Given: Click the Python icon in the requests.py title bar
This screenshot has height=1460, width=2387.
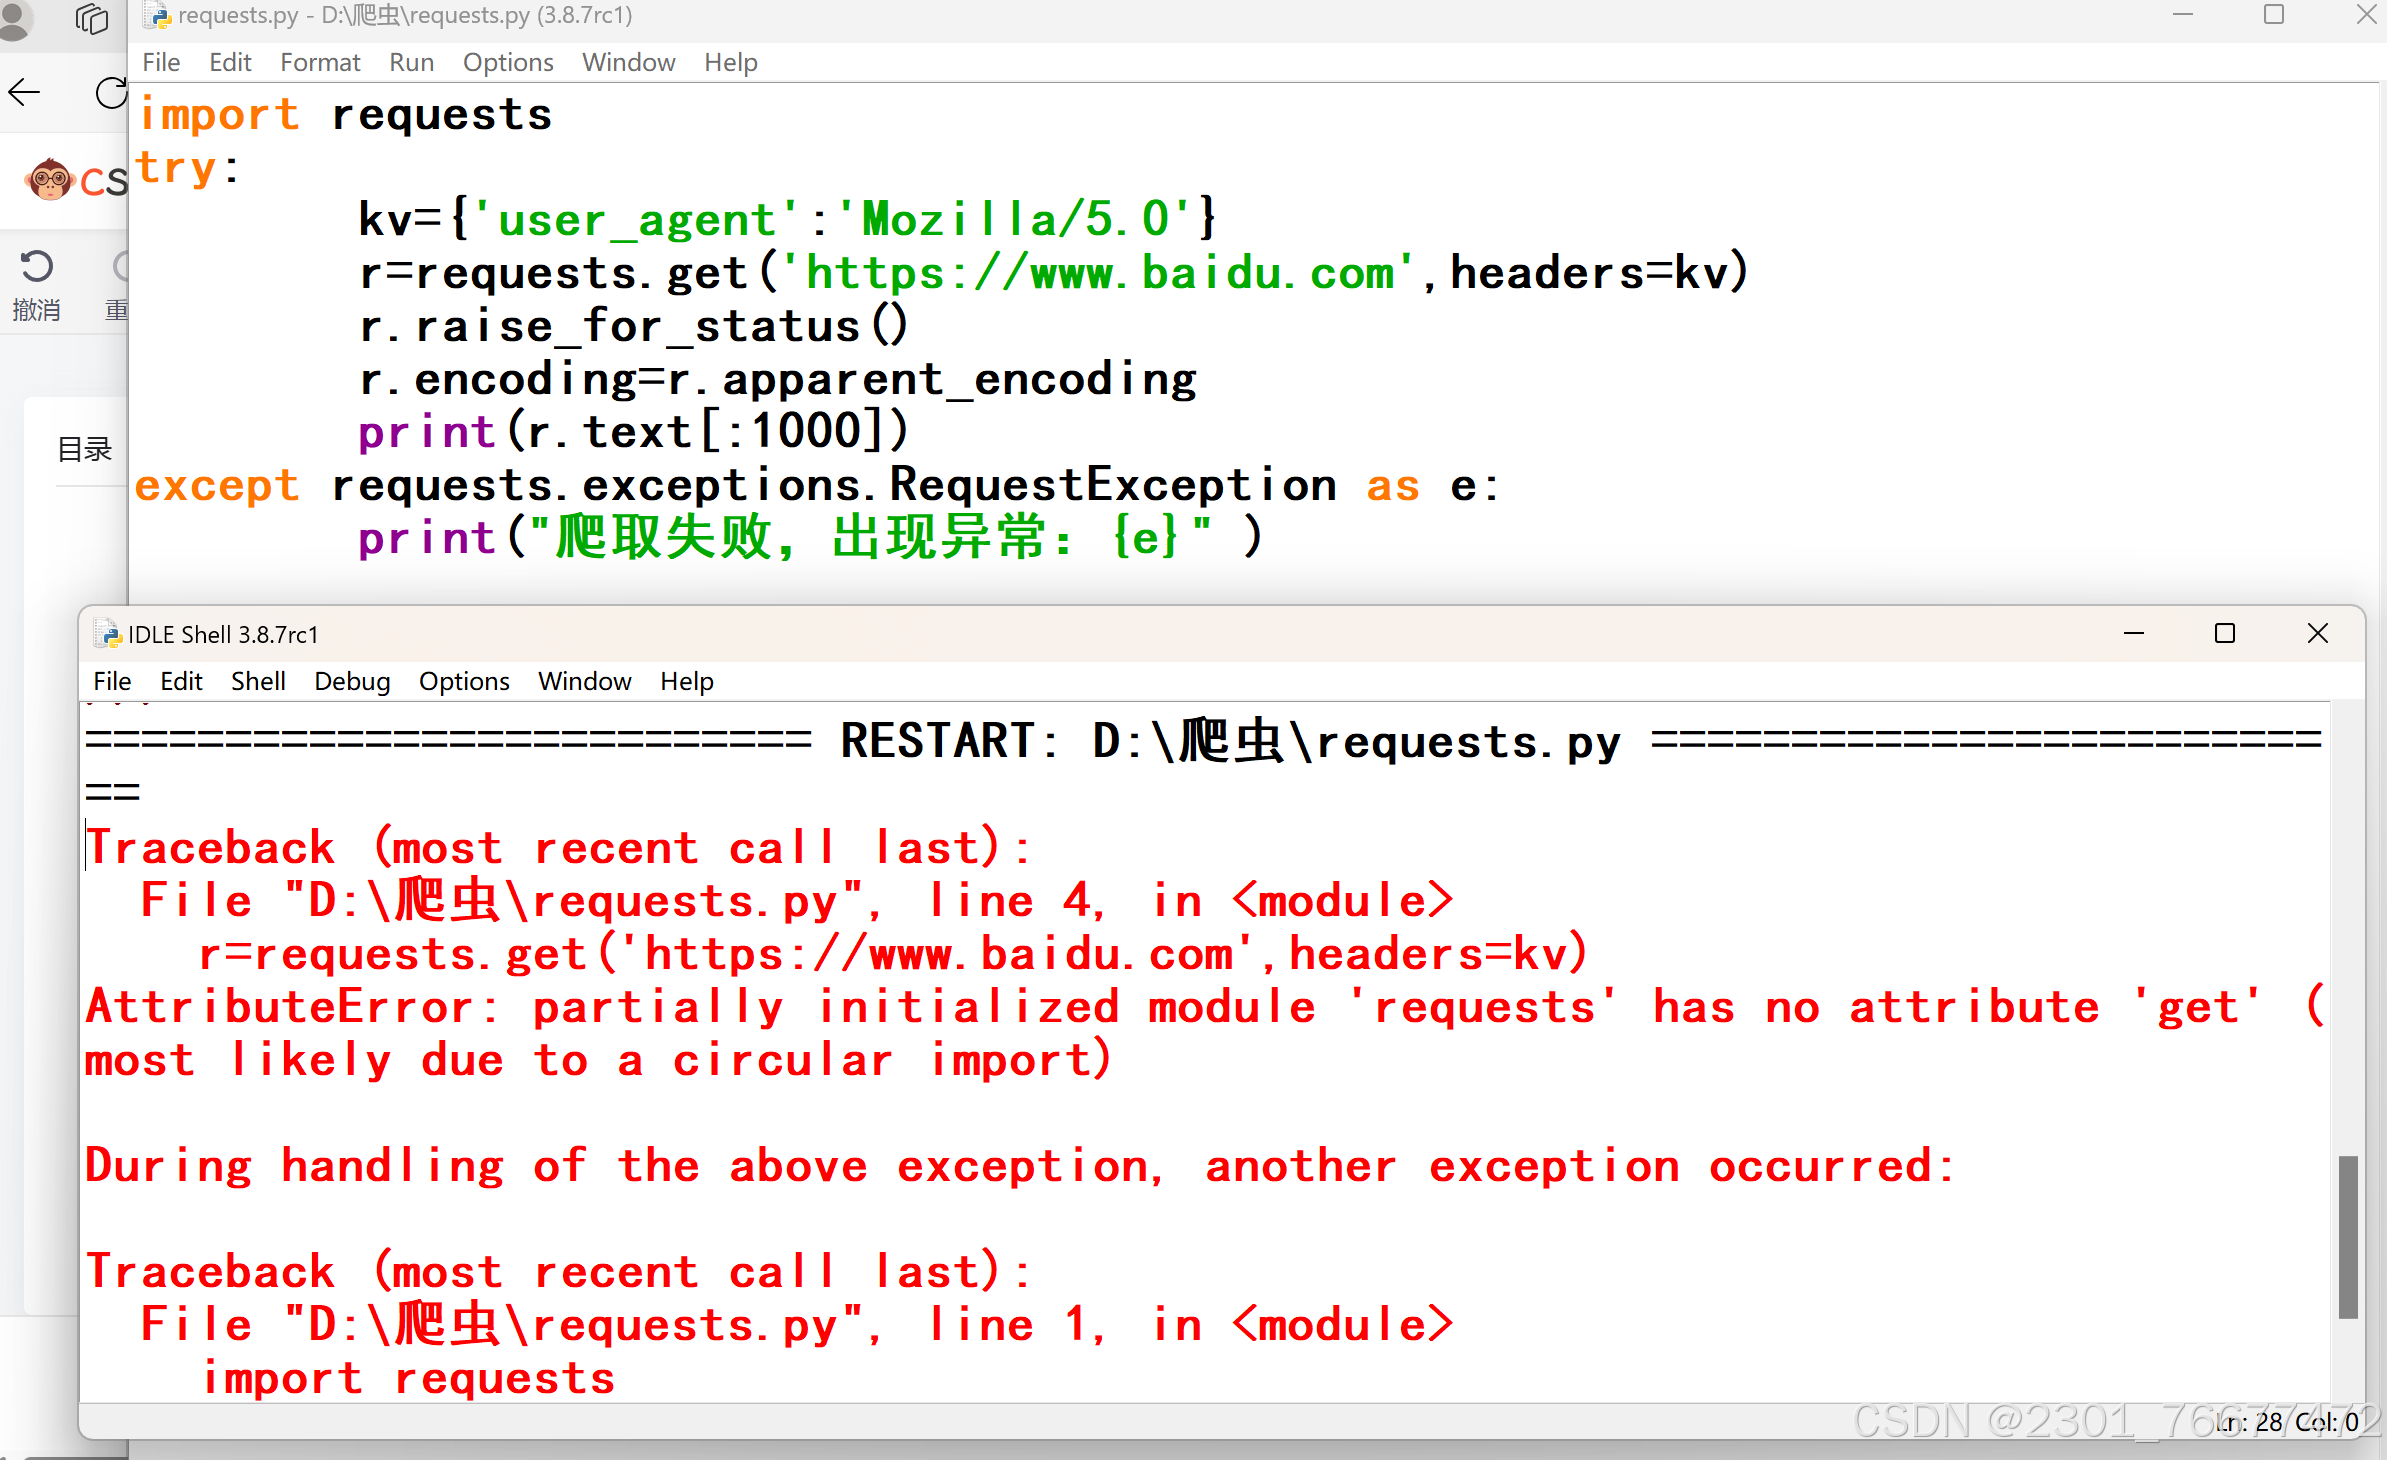Looking at the screenshot, I should pyautogui.click(x=158, y=15).
